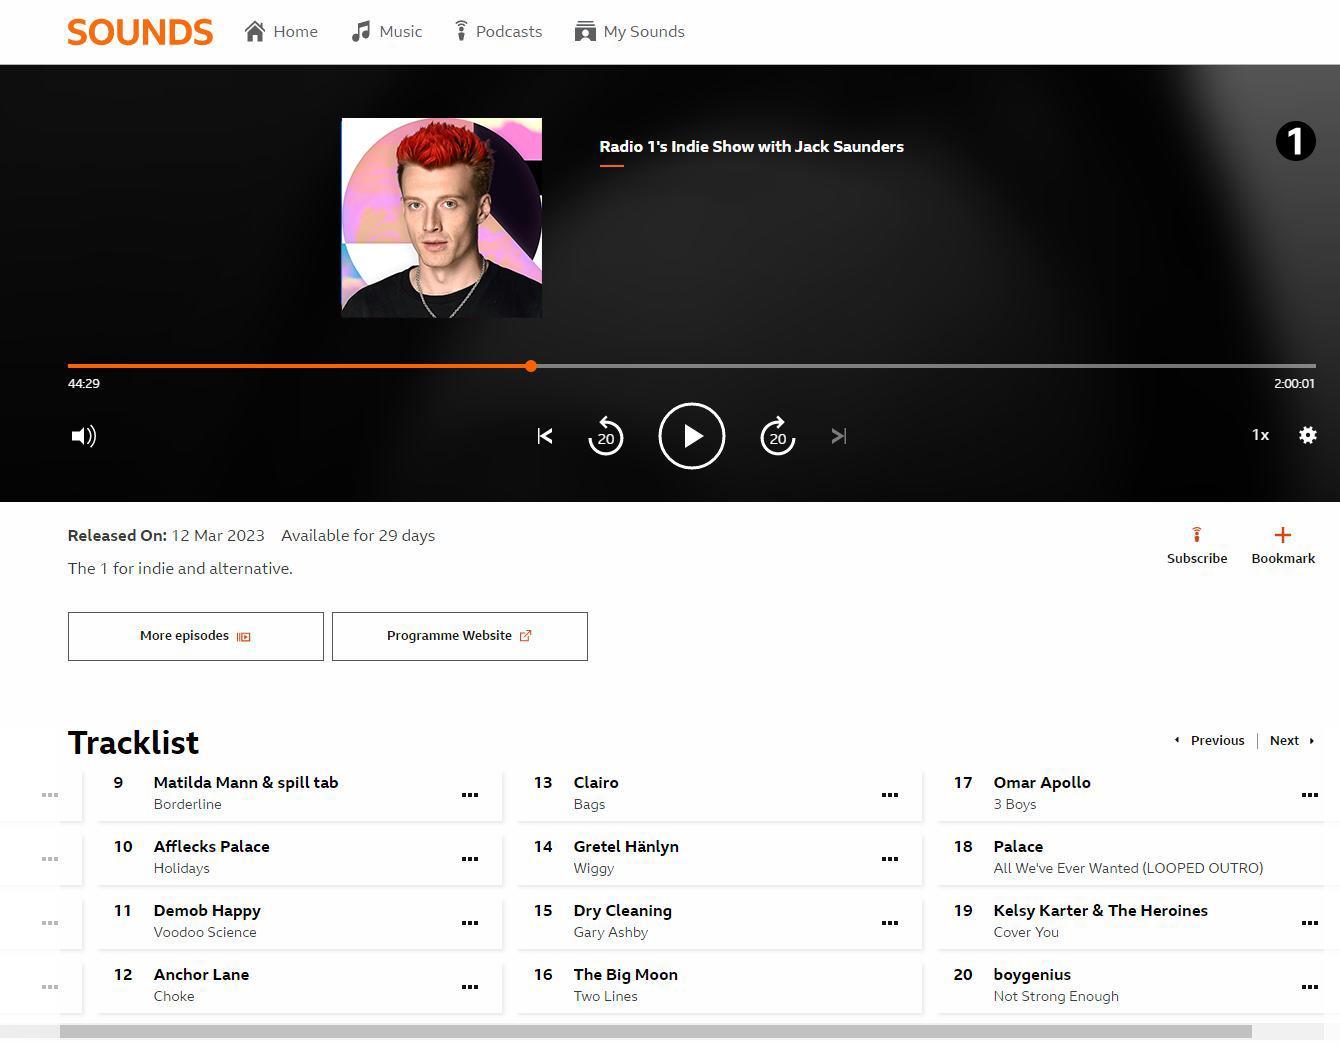Bookmark this episode
This screenshot has width=1340, height=1045.
tap(1283, 546)
